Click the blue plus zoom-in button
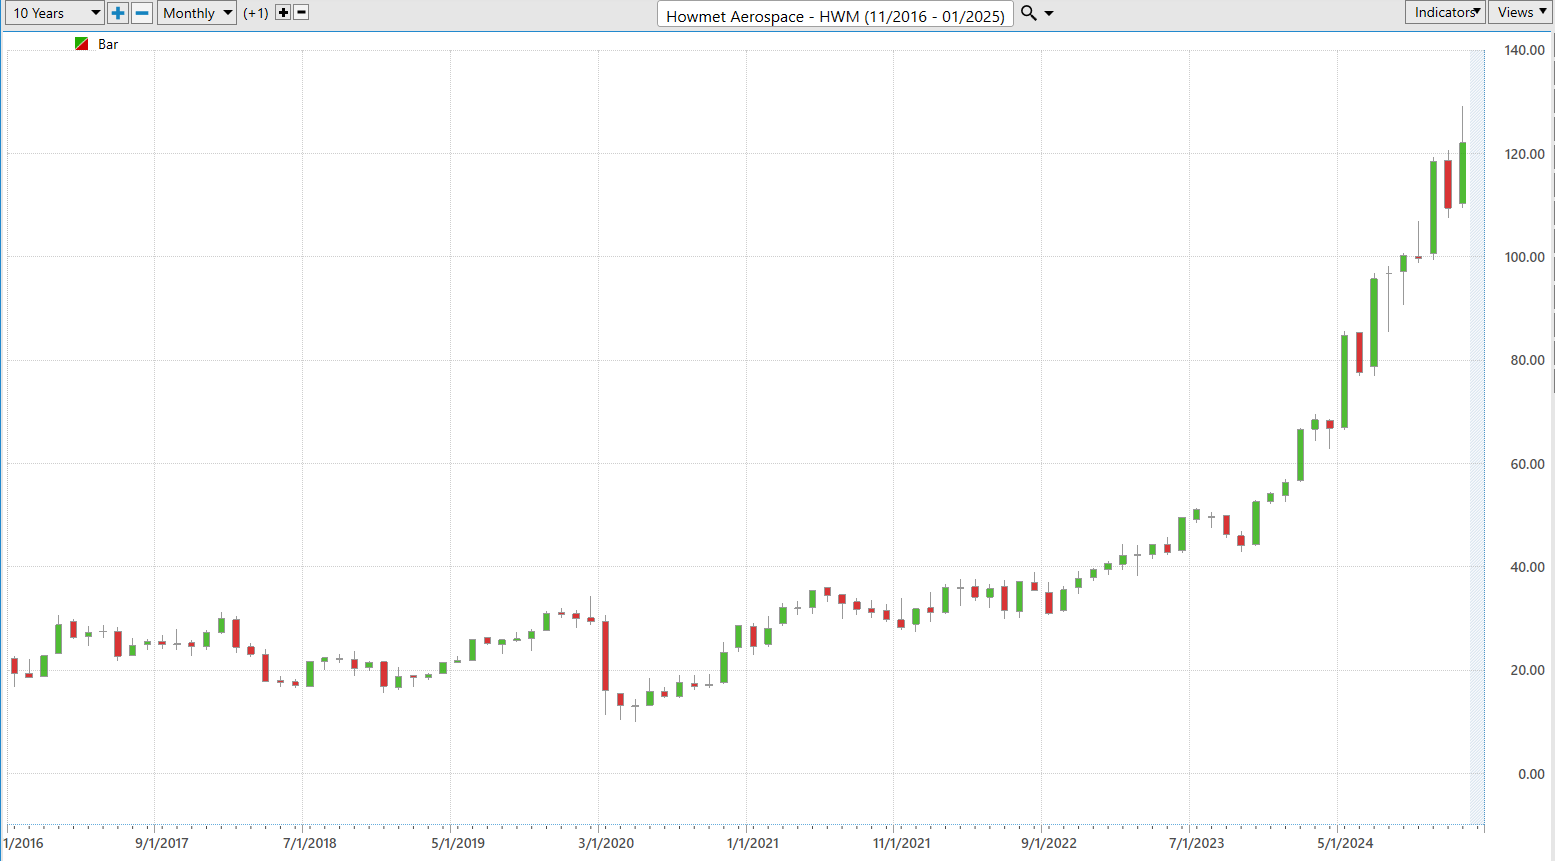The image size is (1555, 861). (x=118, y=13)
